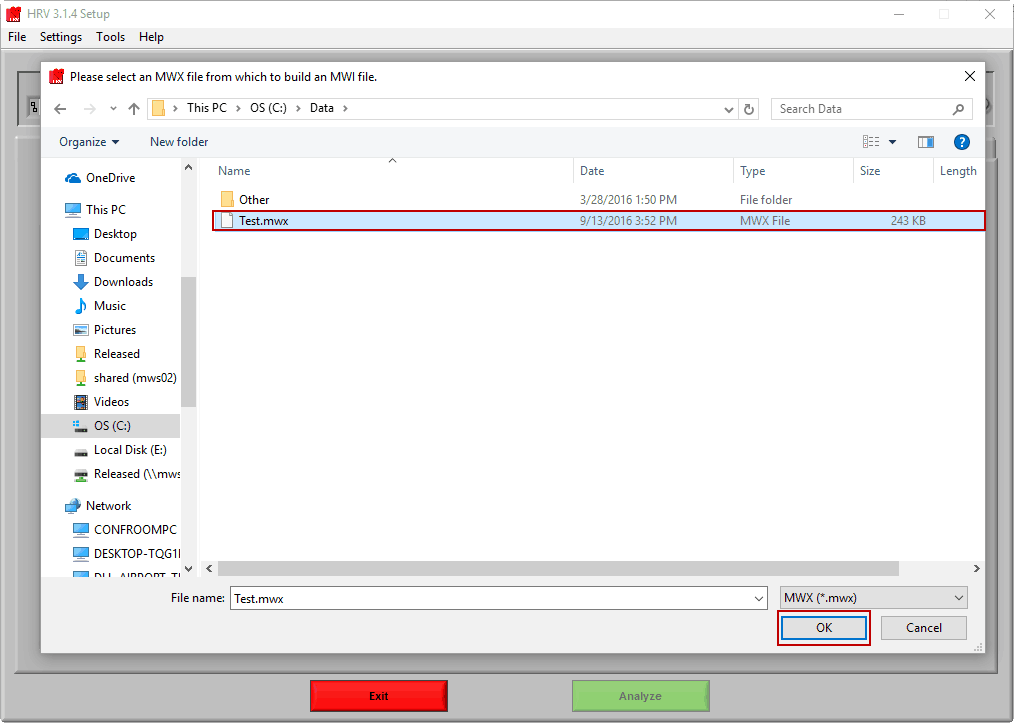Select the Other folder icon

pyautogui.click(x=227, y=199)
